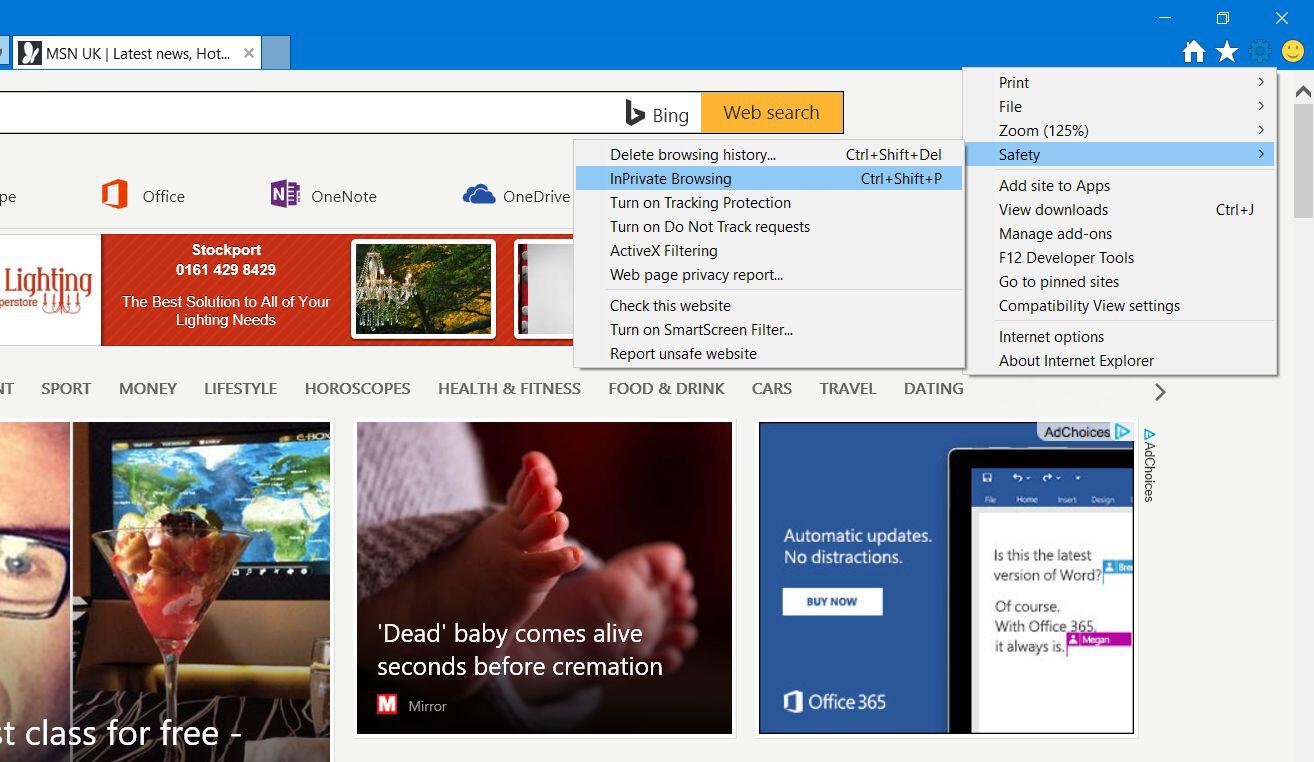Turn on Do Not Track requests

point(769,226)
